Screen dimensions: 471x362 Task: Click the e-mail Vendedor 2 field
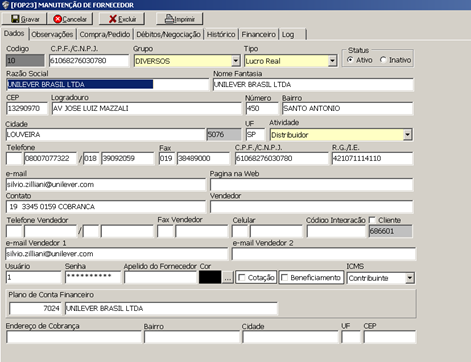click(x=324, y=254)
